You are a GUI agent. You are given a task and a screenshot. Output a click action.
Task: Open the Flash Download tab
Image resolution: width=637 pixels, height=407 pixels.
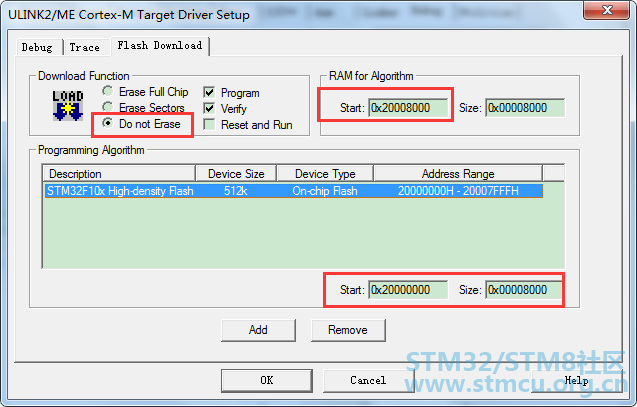pos(160,45)
